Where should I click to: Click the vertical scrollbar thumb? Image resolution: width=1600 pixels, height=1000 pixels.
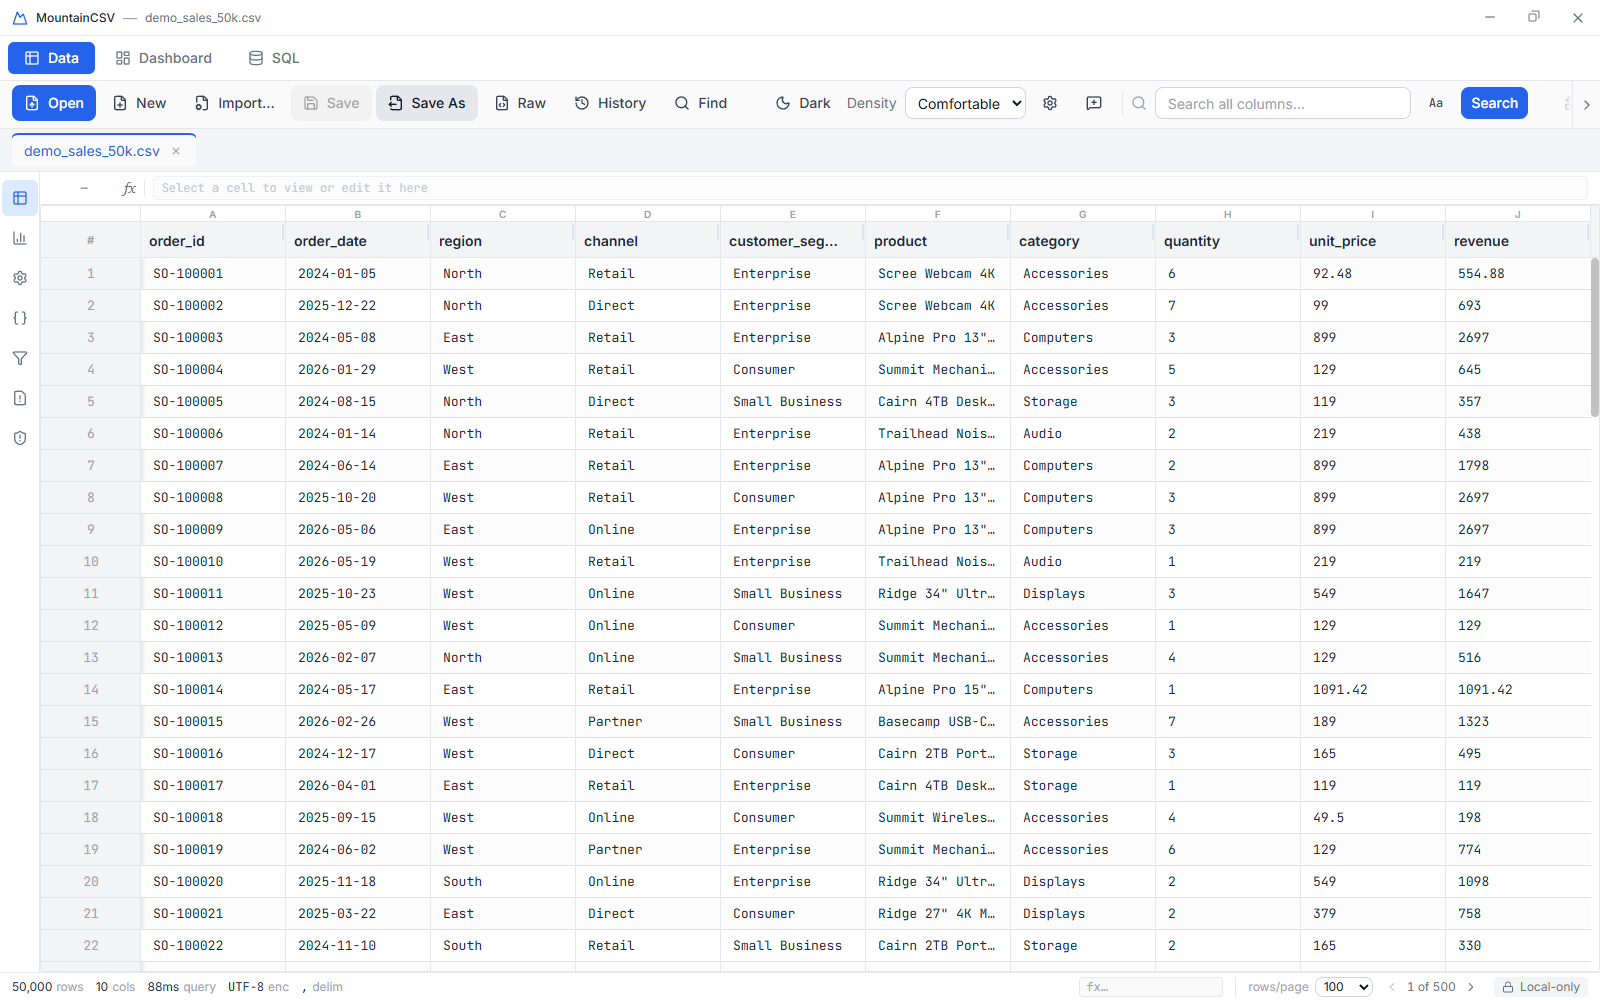(1595, 337)
